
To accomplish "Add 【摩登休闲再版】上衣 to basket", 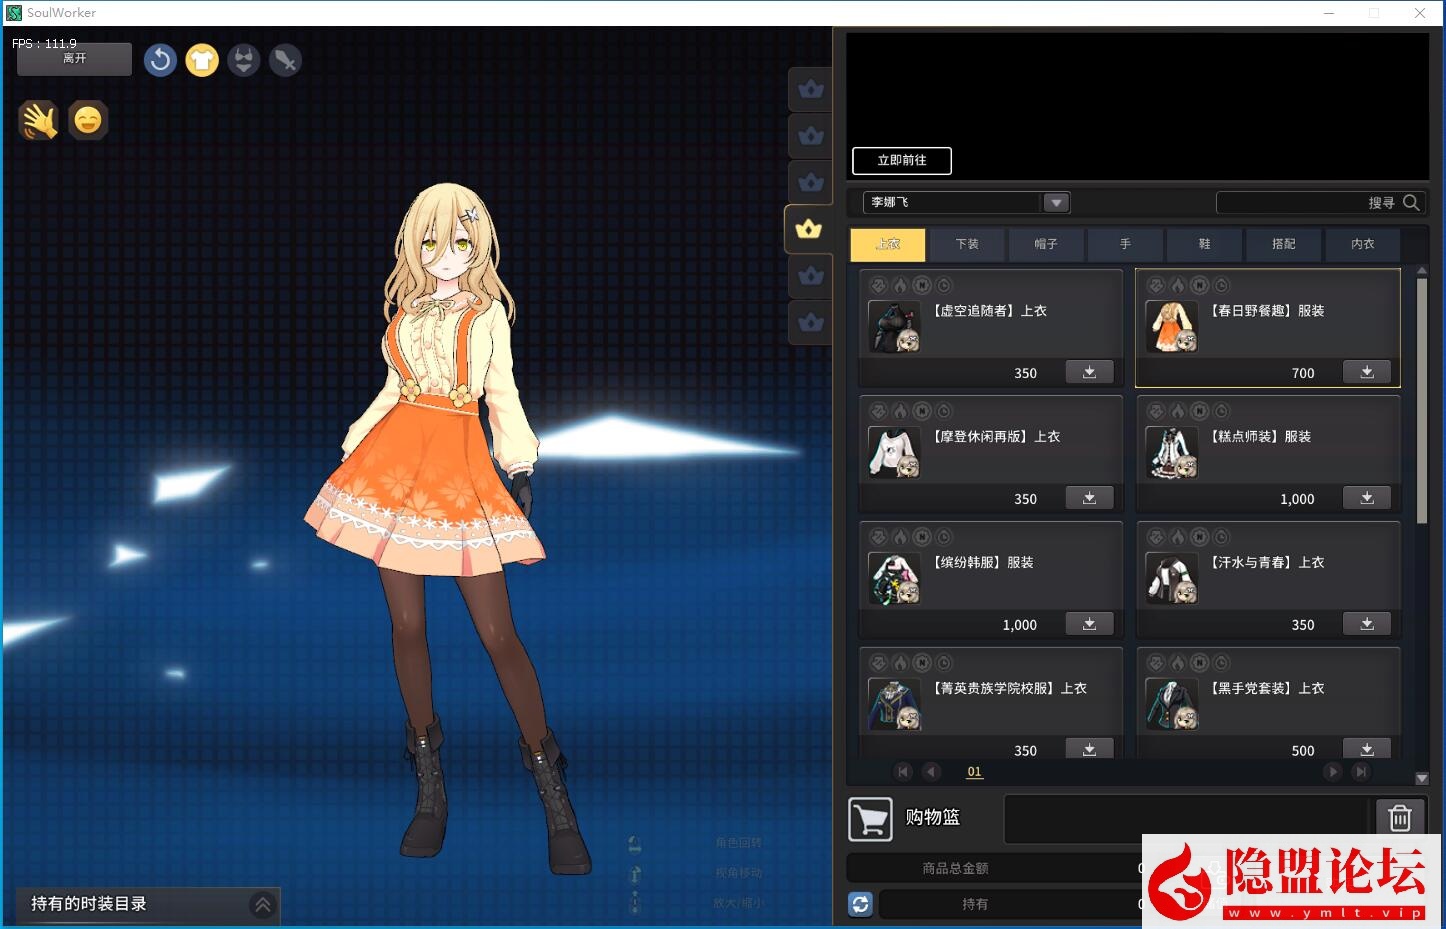I will click(x=1089, y=498).
